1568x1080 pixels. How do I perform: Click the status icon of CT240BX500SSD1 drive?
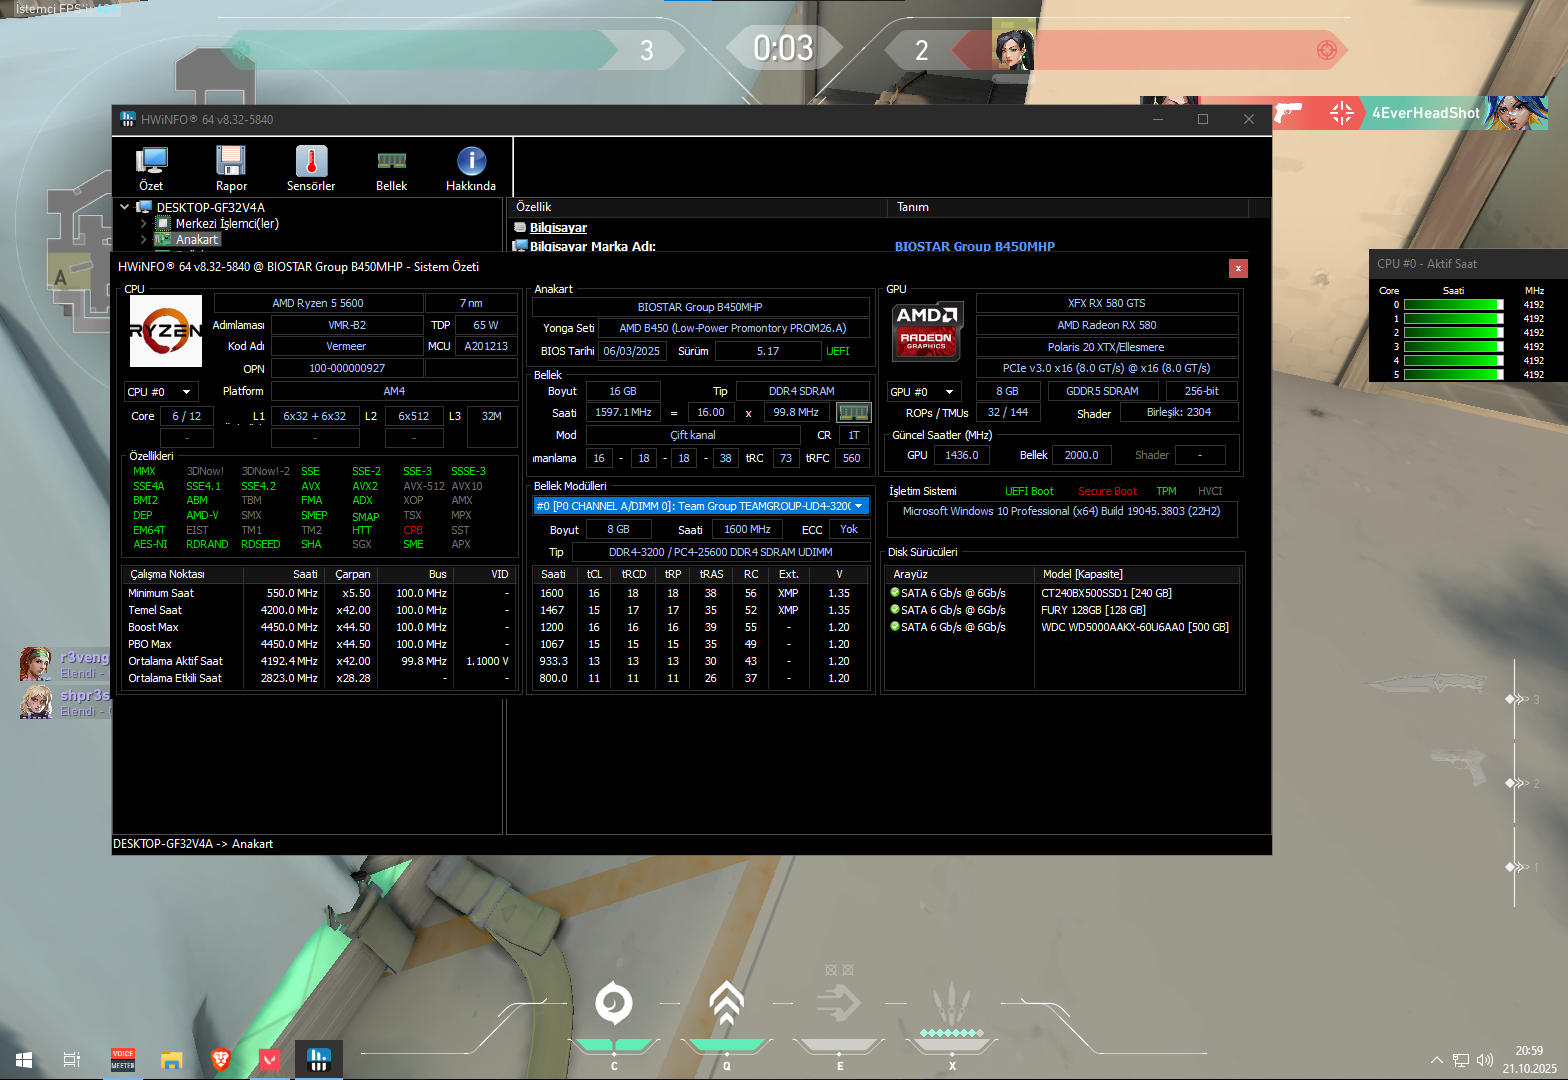coord(894,592)
